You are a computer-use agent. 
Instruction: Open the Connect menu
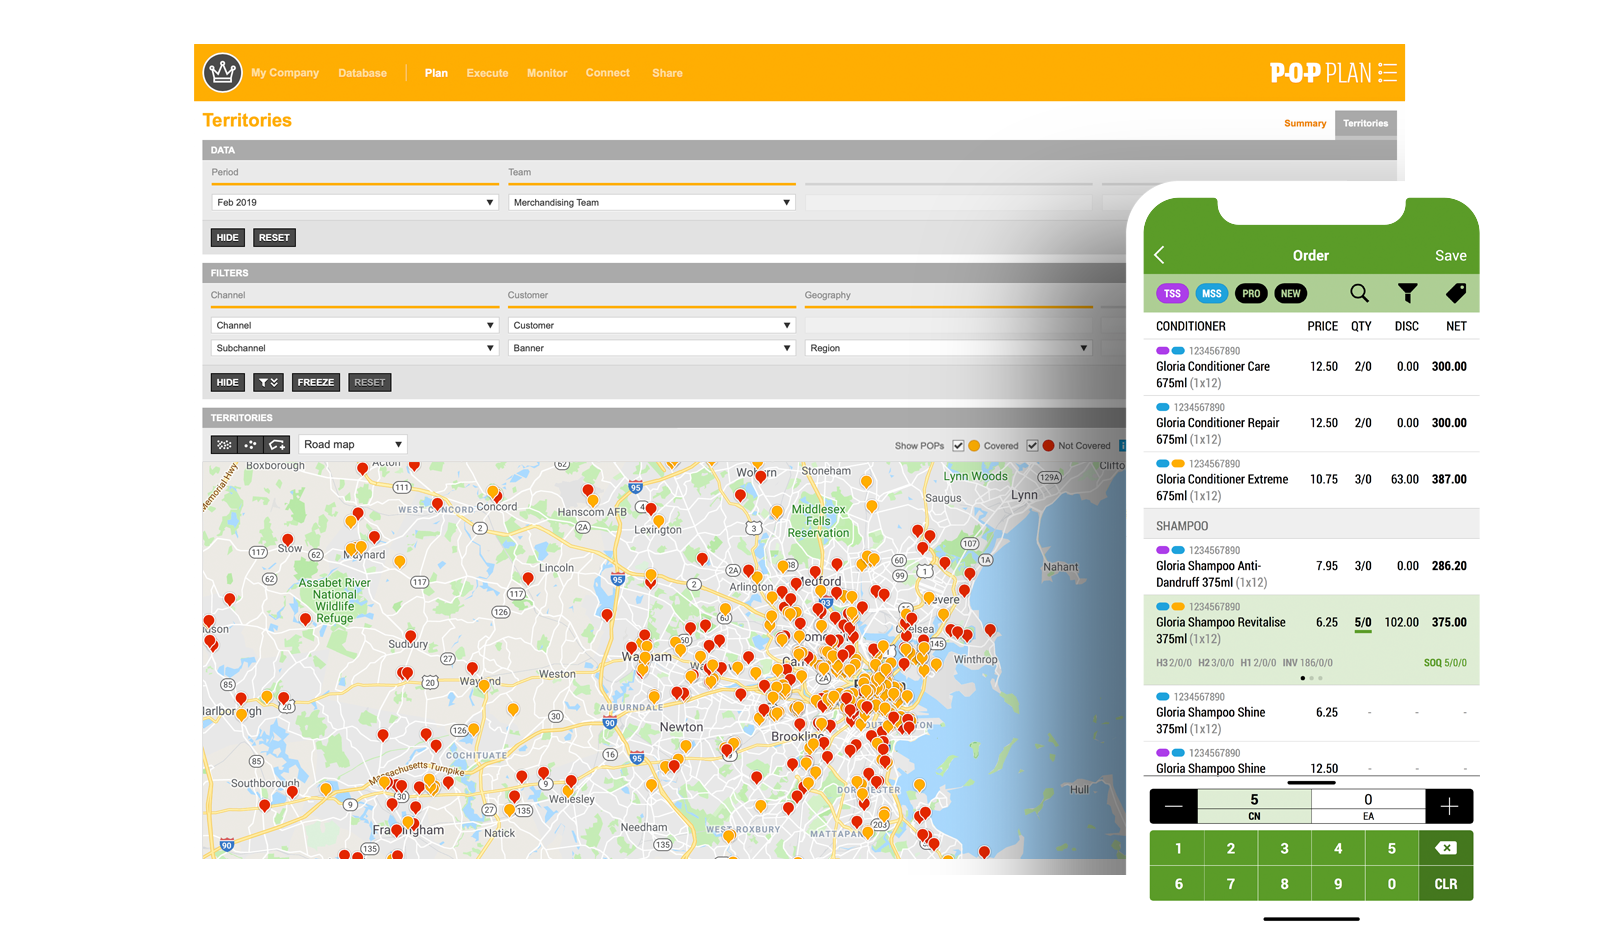[x=608, y=72]
